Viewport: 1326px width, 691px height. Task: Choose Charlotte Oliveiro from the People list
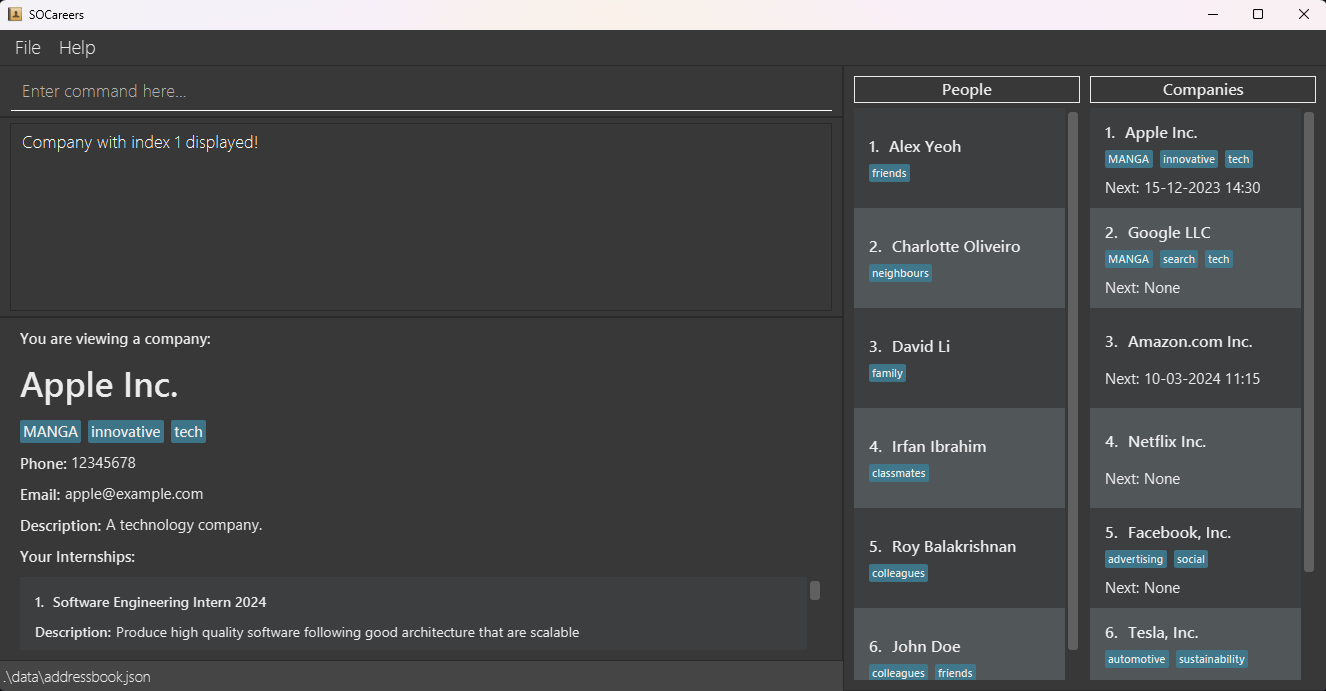(958, 258)
